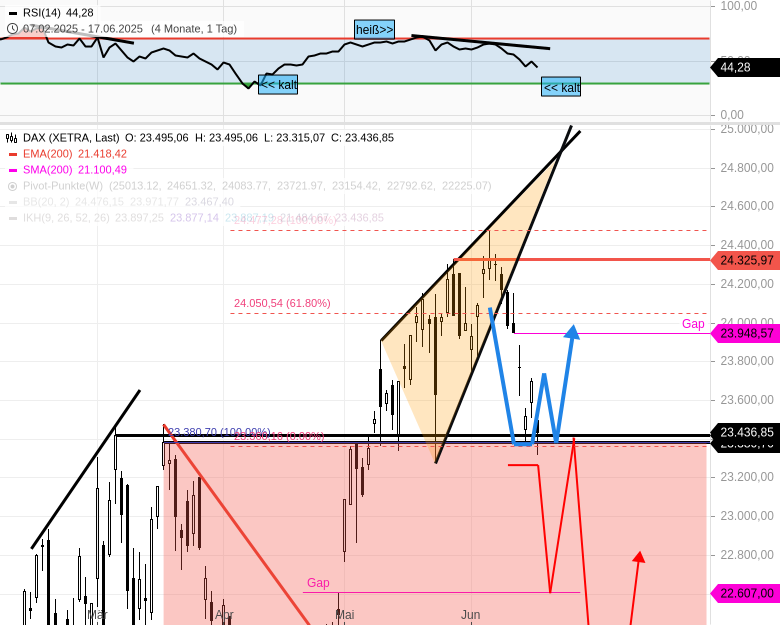Select the date range text 07.02.2025 - 17.06.2025

83,29
